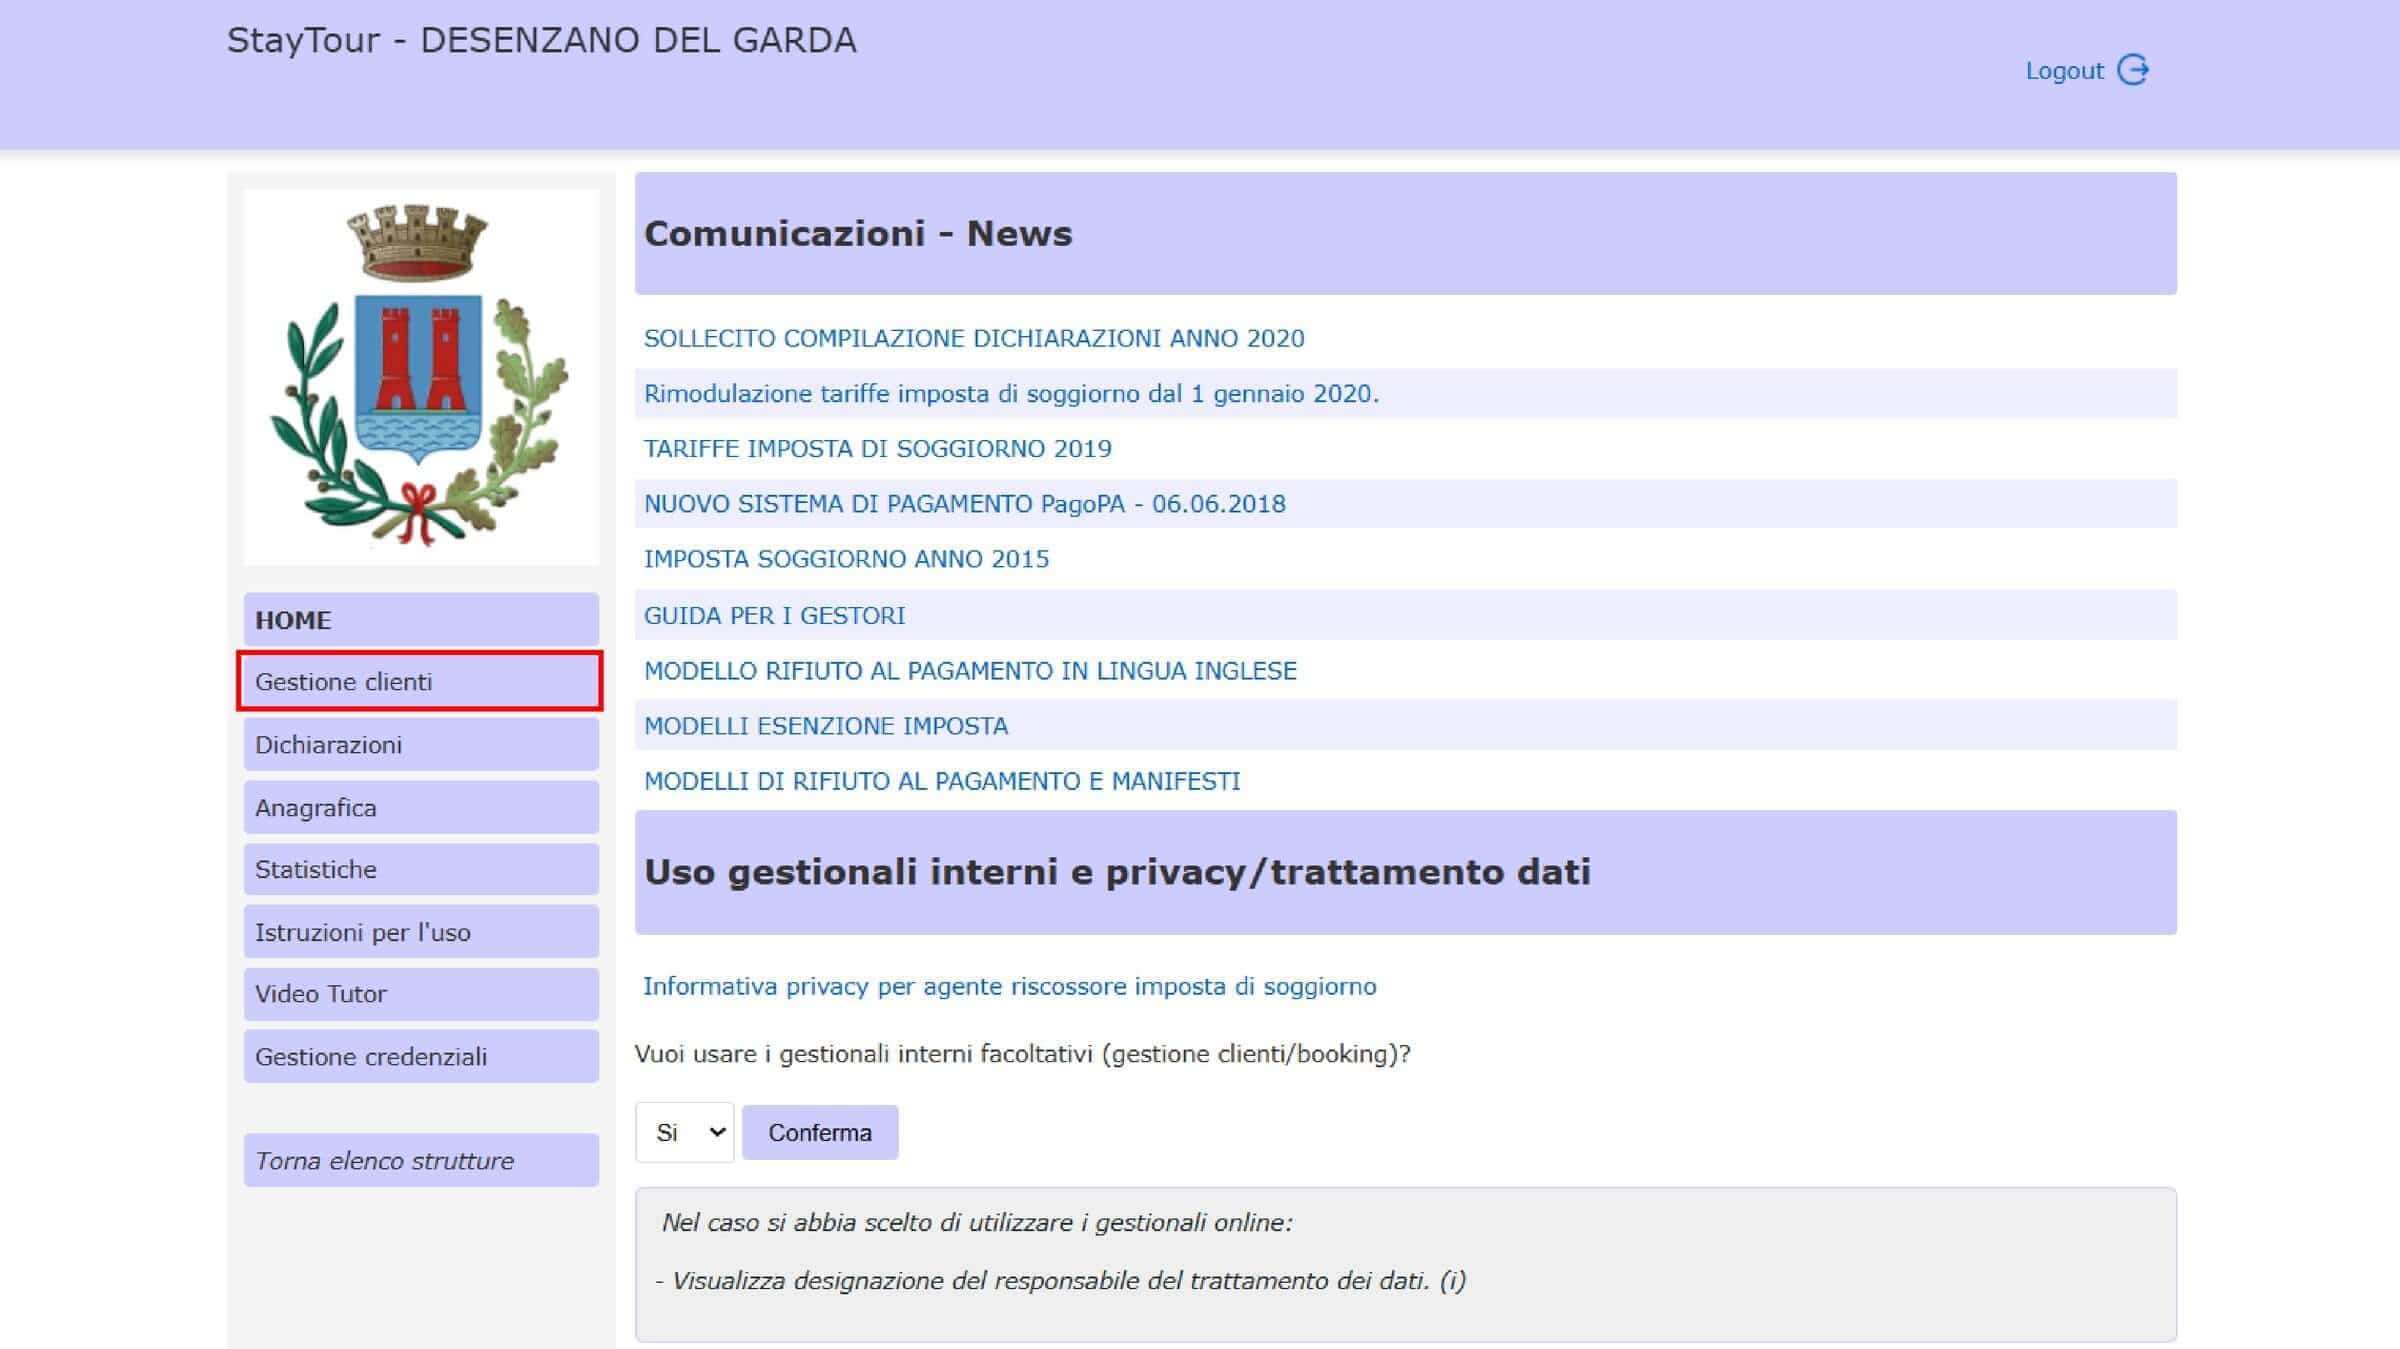Viewport: 2400px width, 1349px height.
Task: Click Visualizza designazione del responsabile del trattamento
Action: [1060, 1281]
